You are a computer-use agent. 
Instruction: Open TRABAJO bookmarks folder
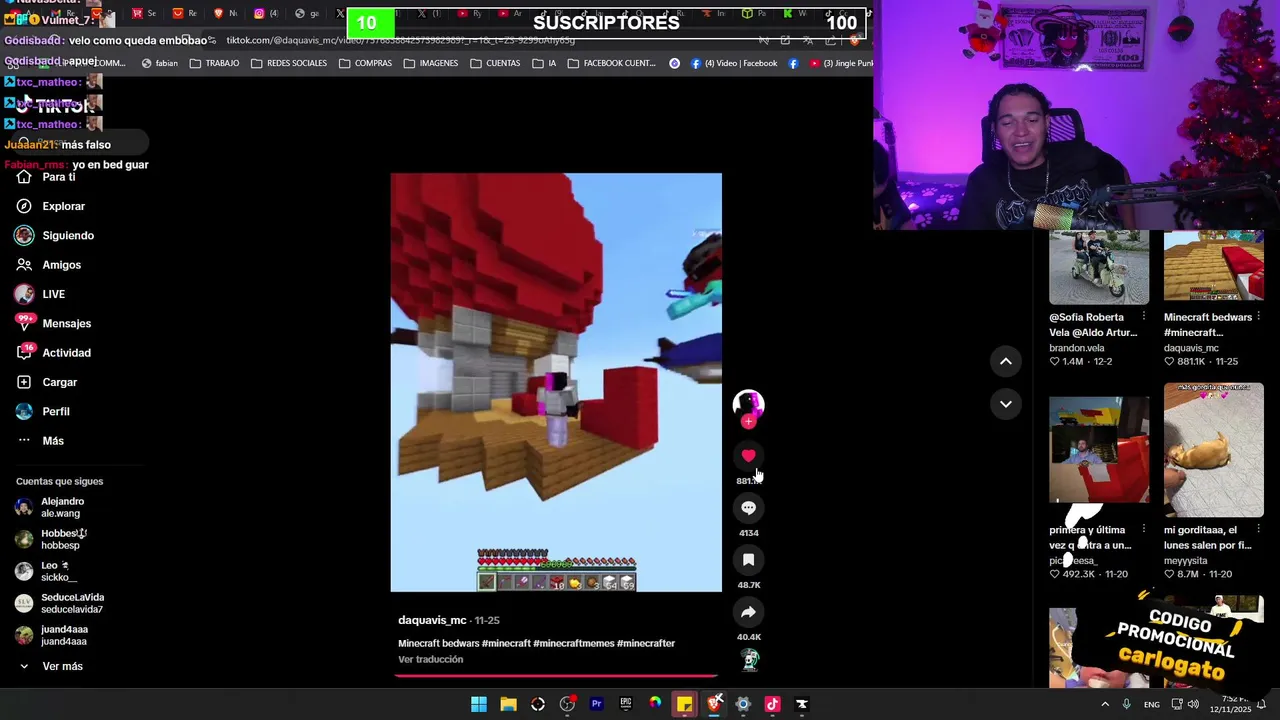(x=214, y=63)
